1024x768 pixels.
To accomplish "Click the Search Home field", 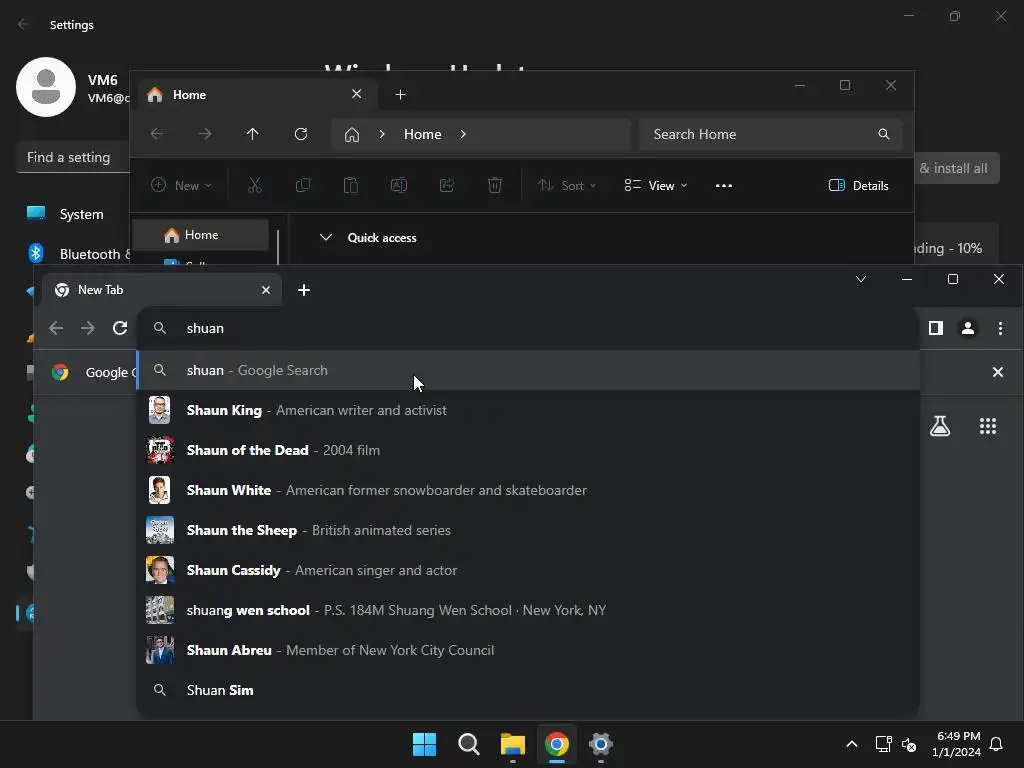I will click(x=771, y=134).
